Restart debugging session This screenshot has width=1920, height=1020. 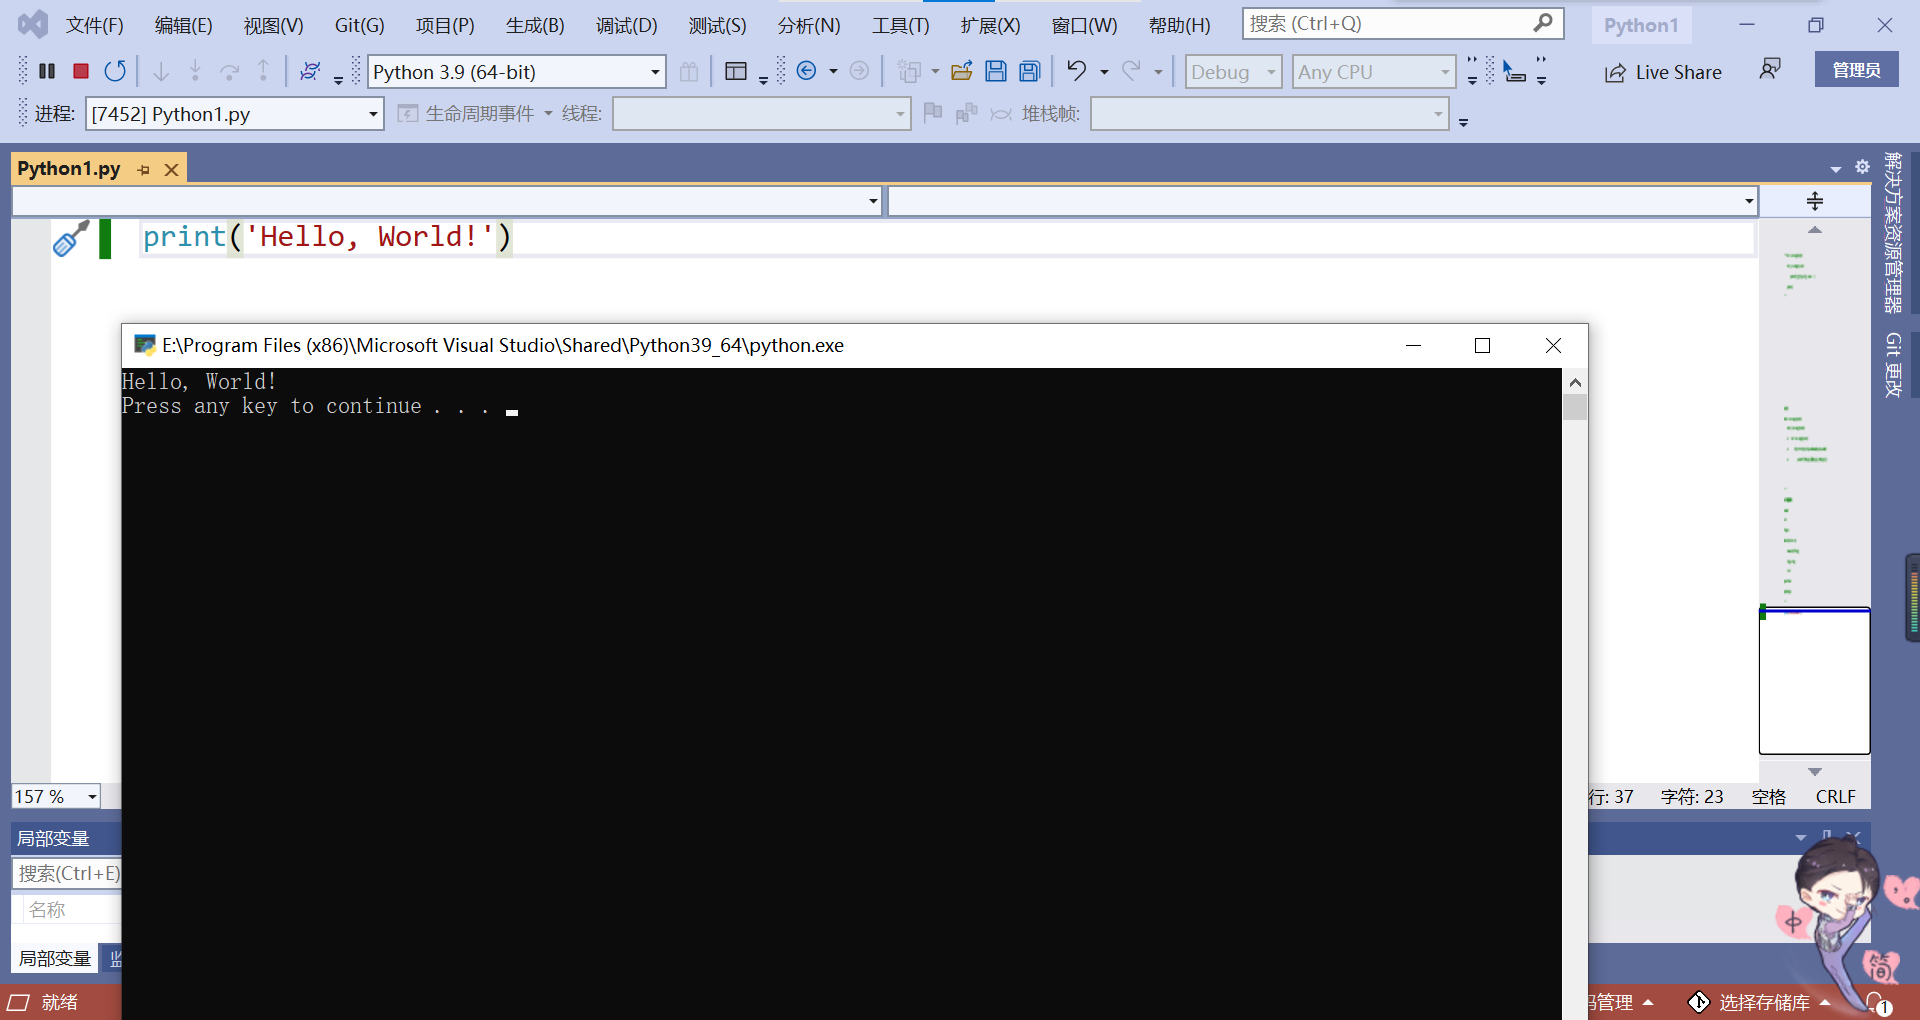tap(114, 71)
